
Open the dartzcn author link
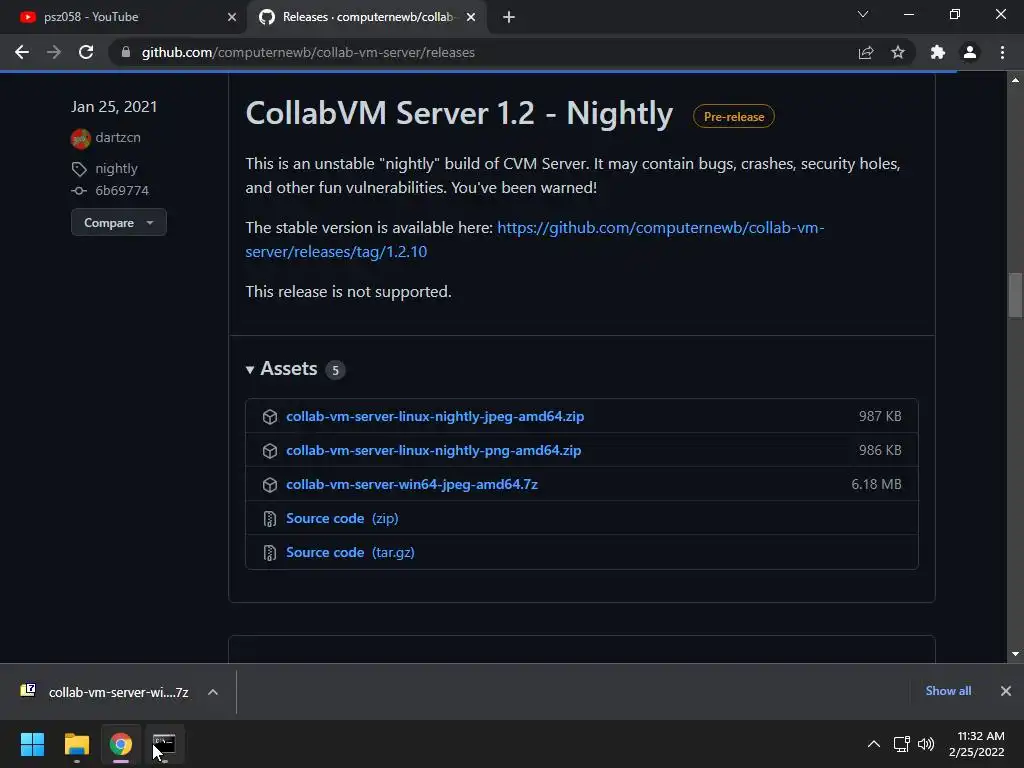click(118, 137)
